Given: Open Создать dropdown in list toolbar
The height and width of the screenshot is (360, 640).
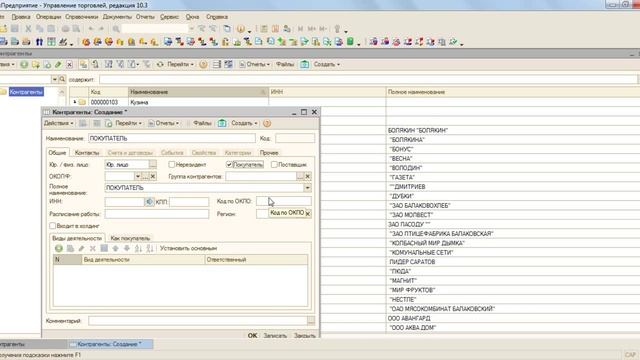Looking at the screenshot, I should click(x=327, y=64).
